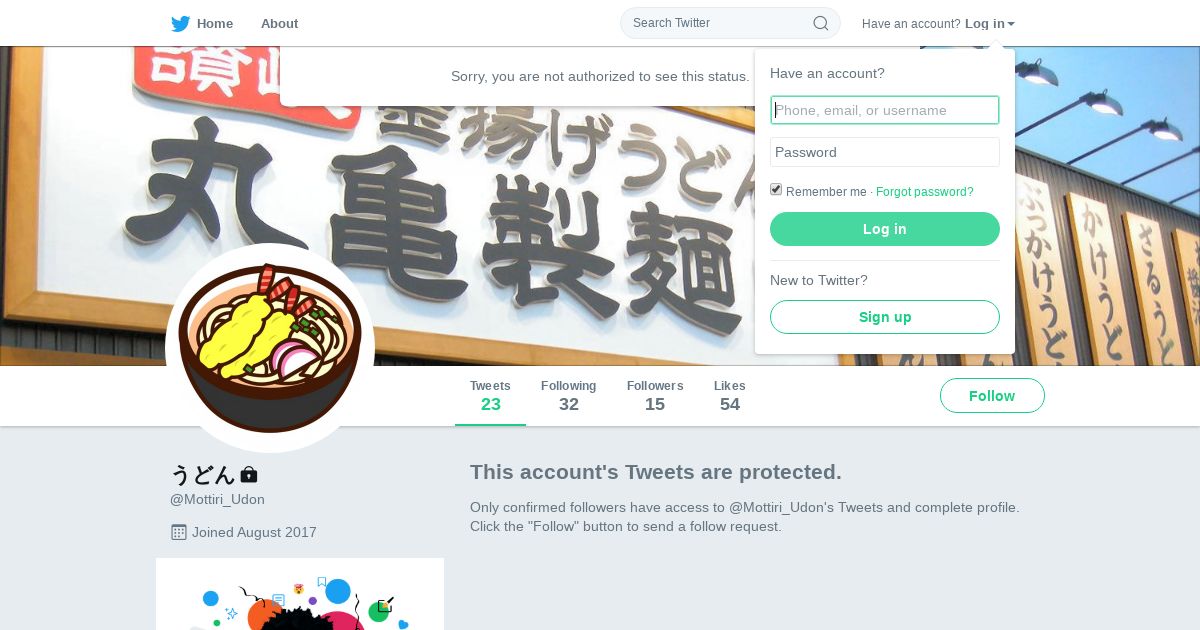This screenshot has width=1200, height=630.
Task: Uncheck the Remember me checkbox
Action: click(x=776, y=190)
